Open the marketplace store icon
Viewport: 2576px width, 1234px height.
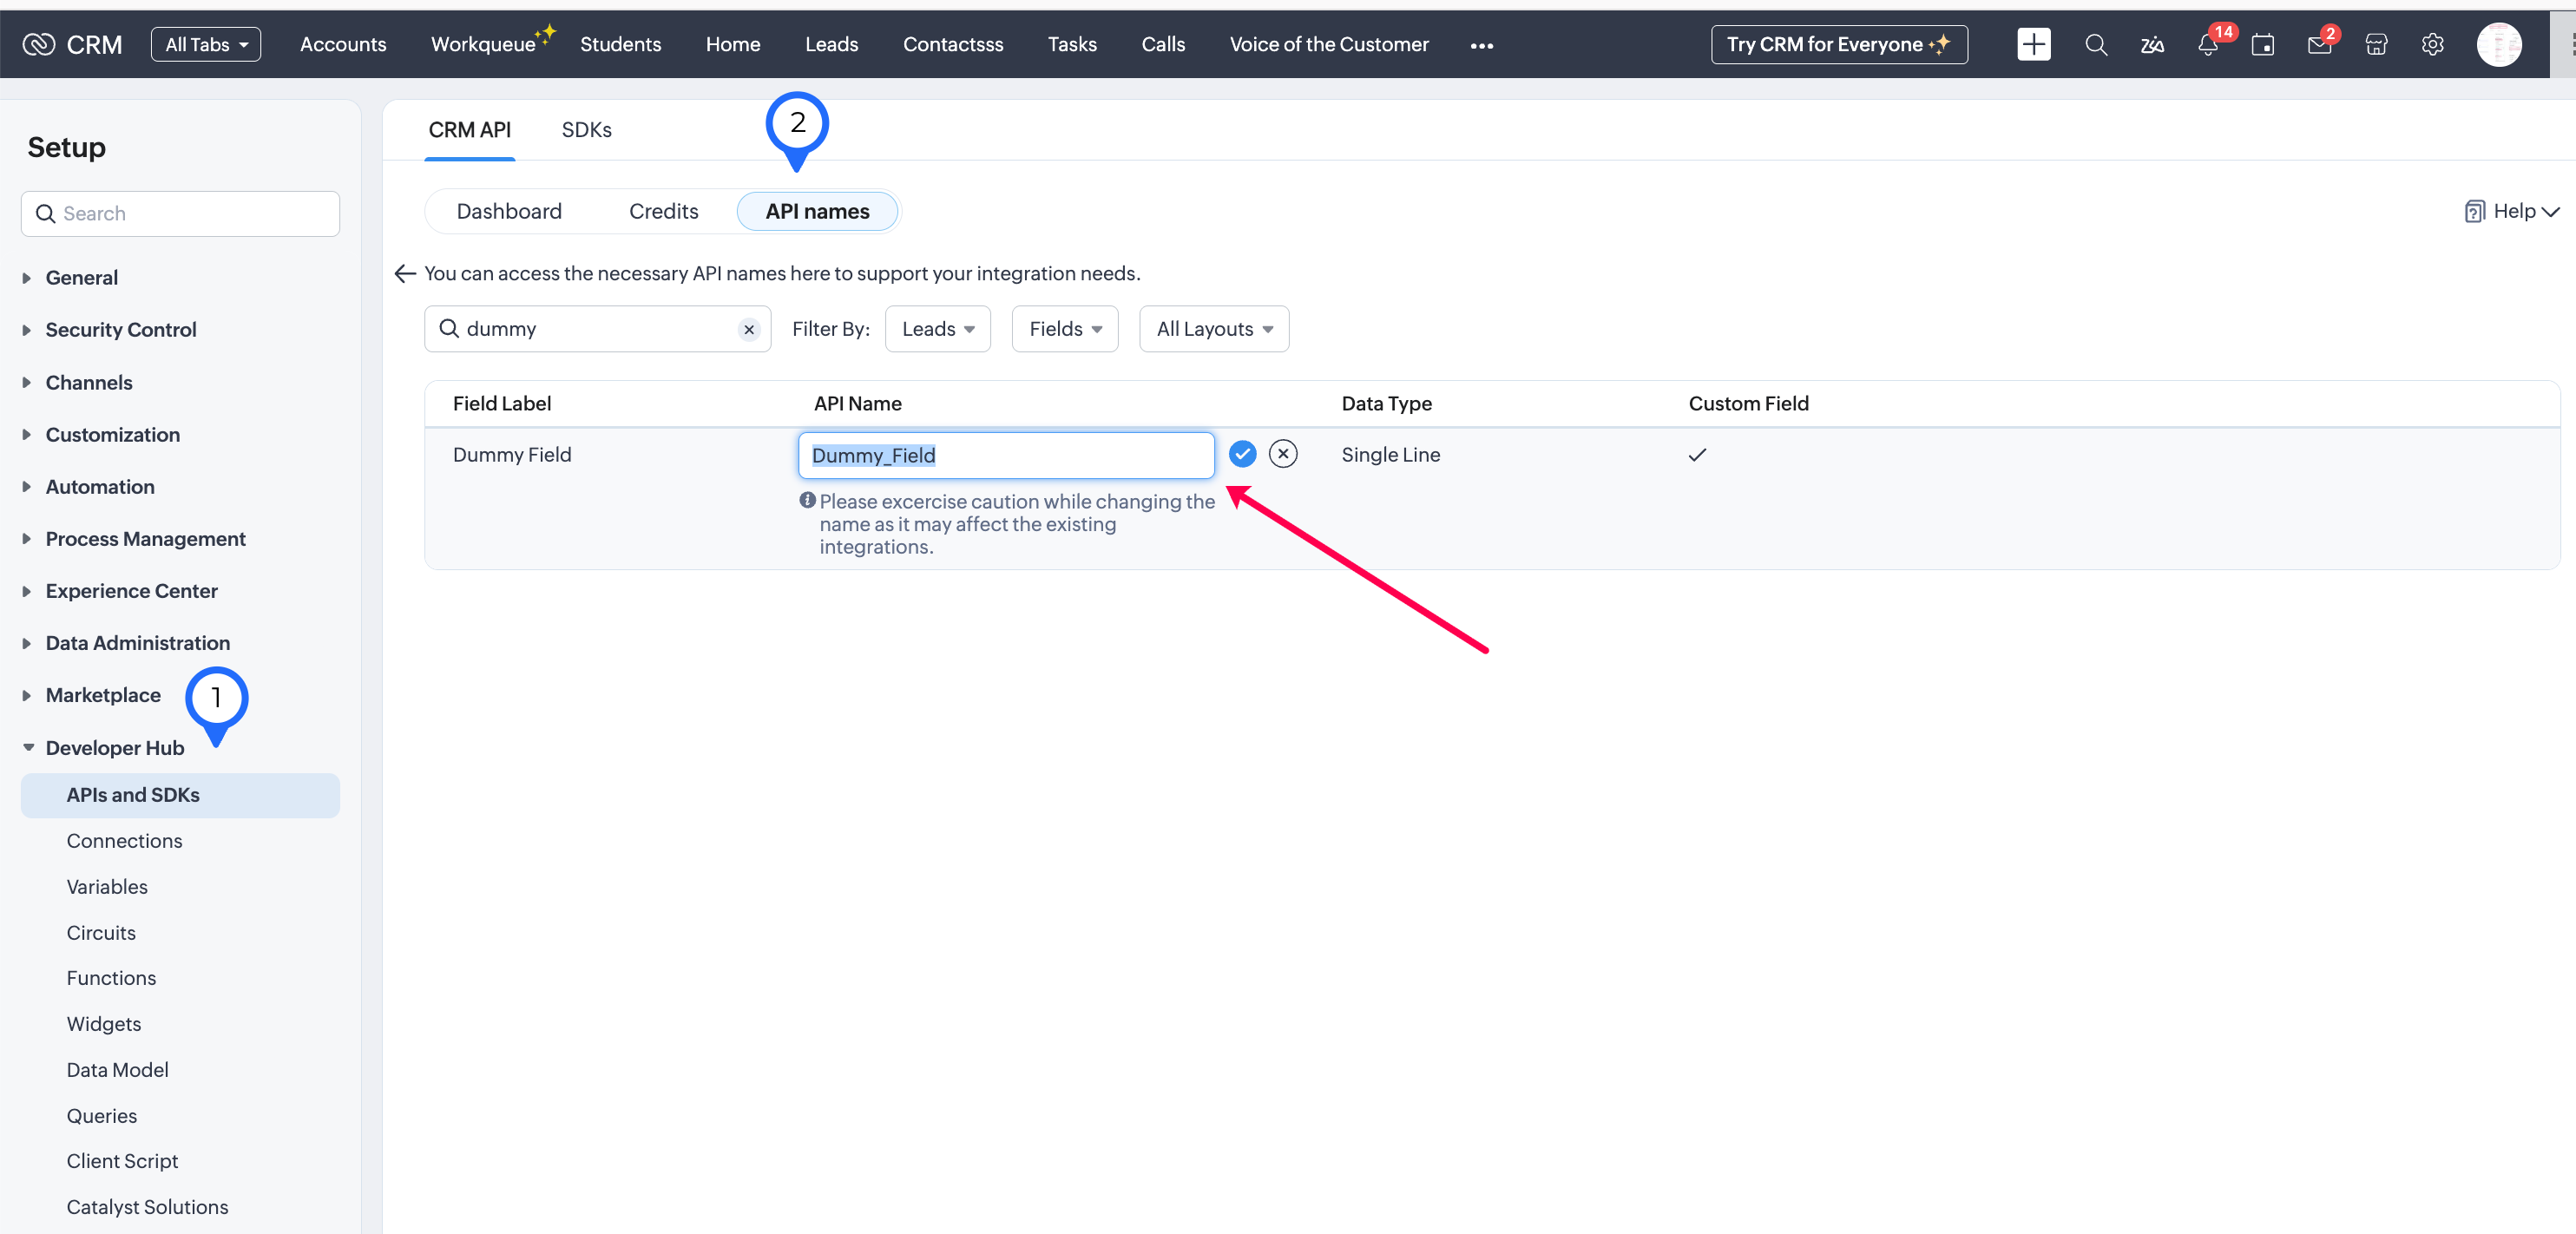[2376, 45]
